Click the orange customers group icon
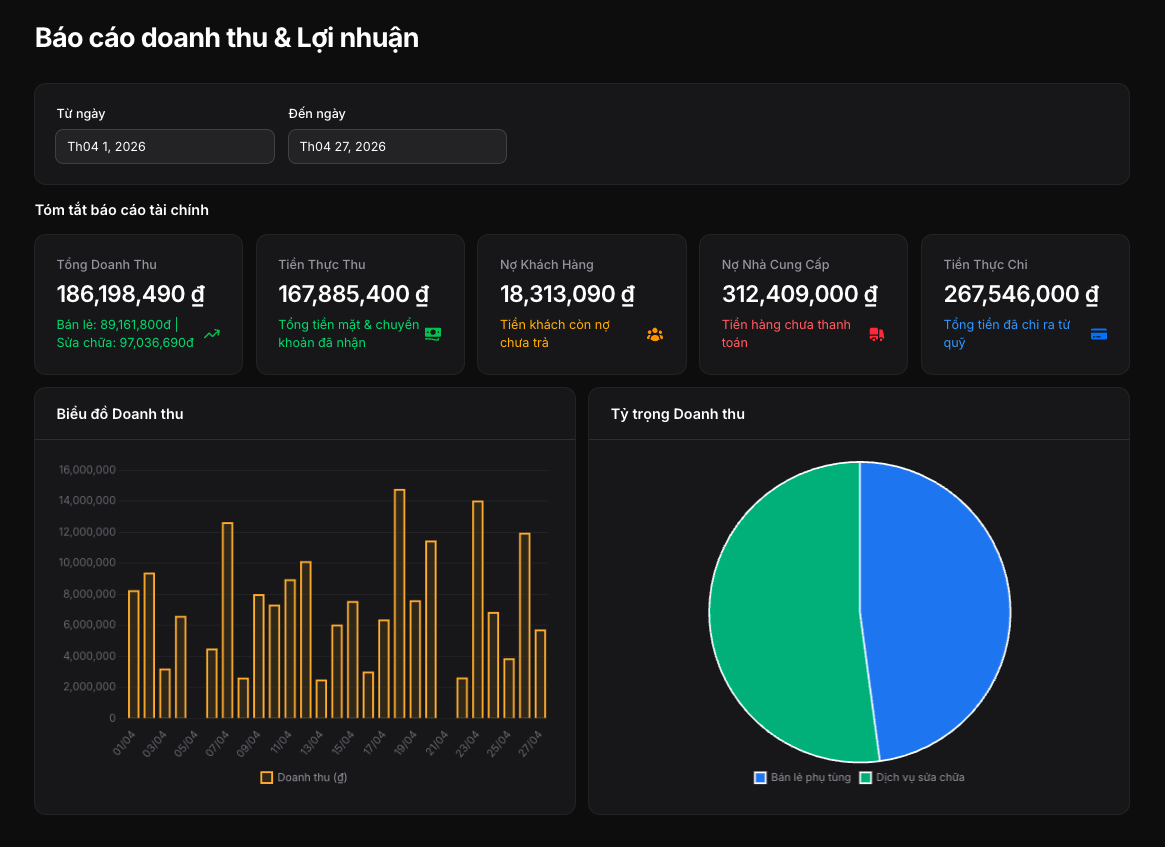 655,334
